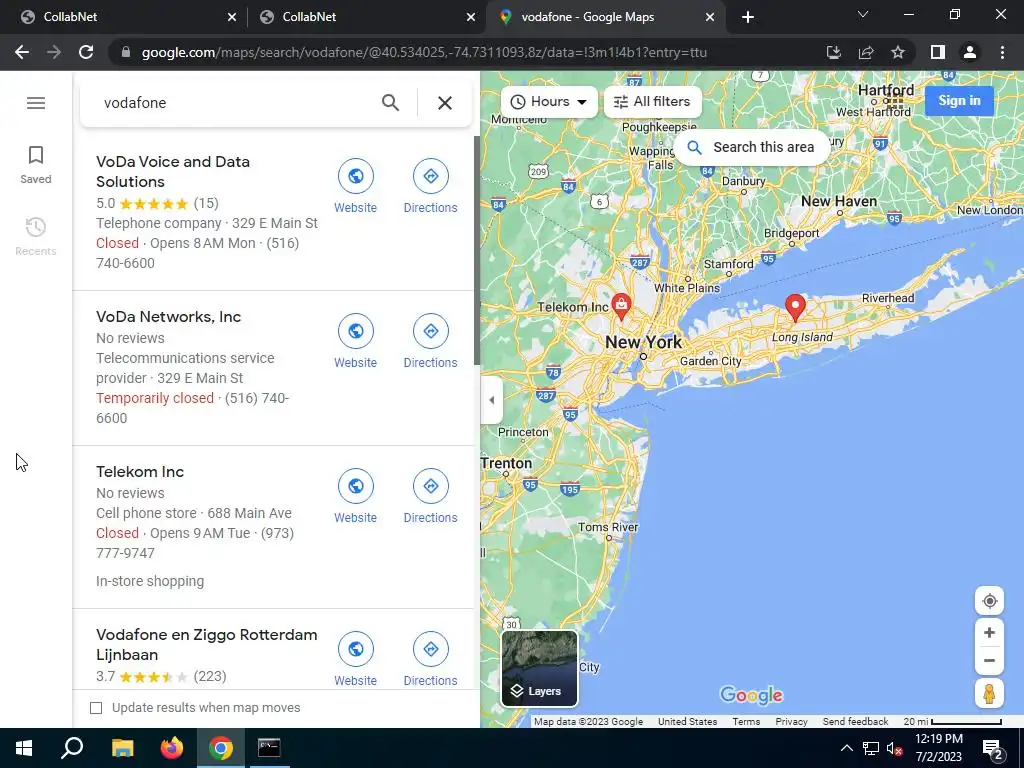
Task: Zoom in on the map
Action: click(989, 632)
